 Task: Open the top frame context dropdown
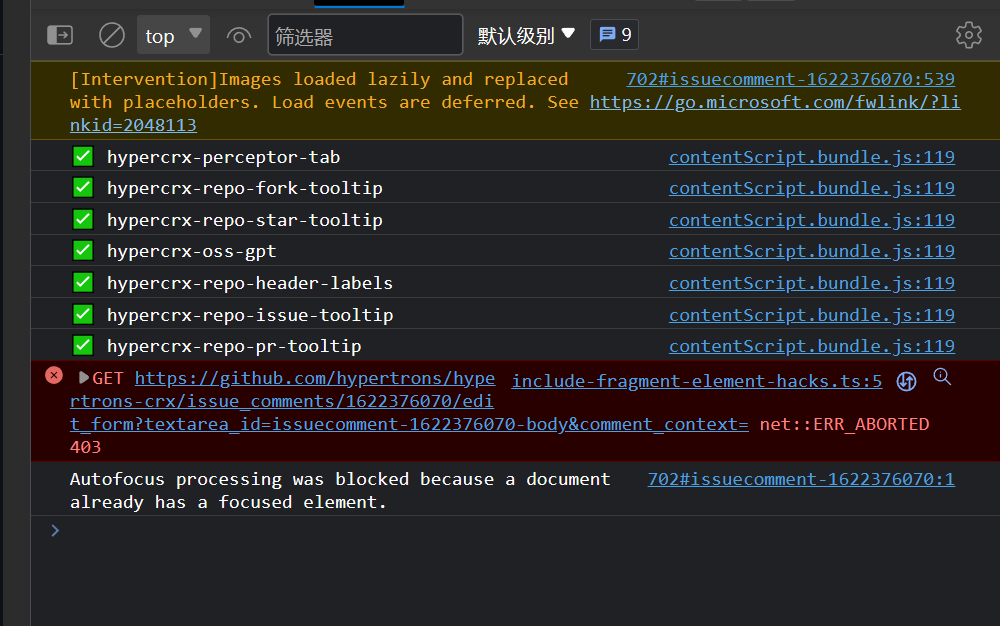[172, 35]
